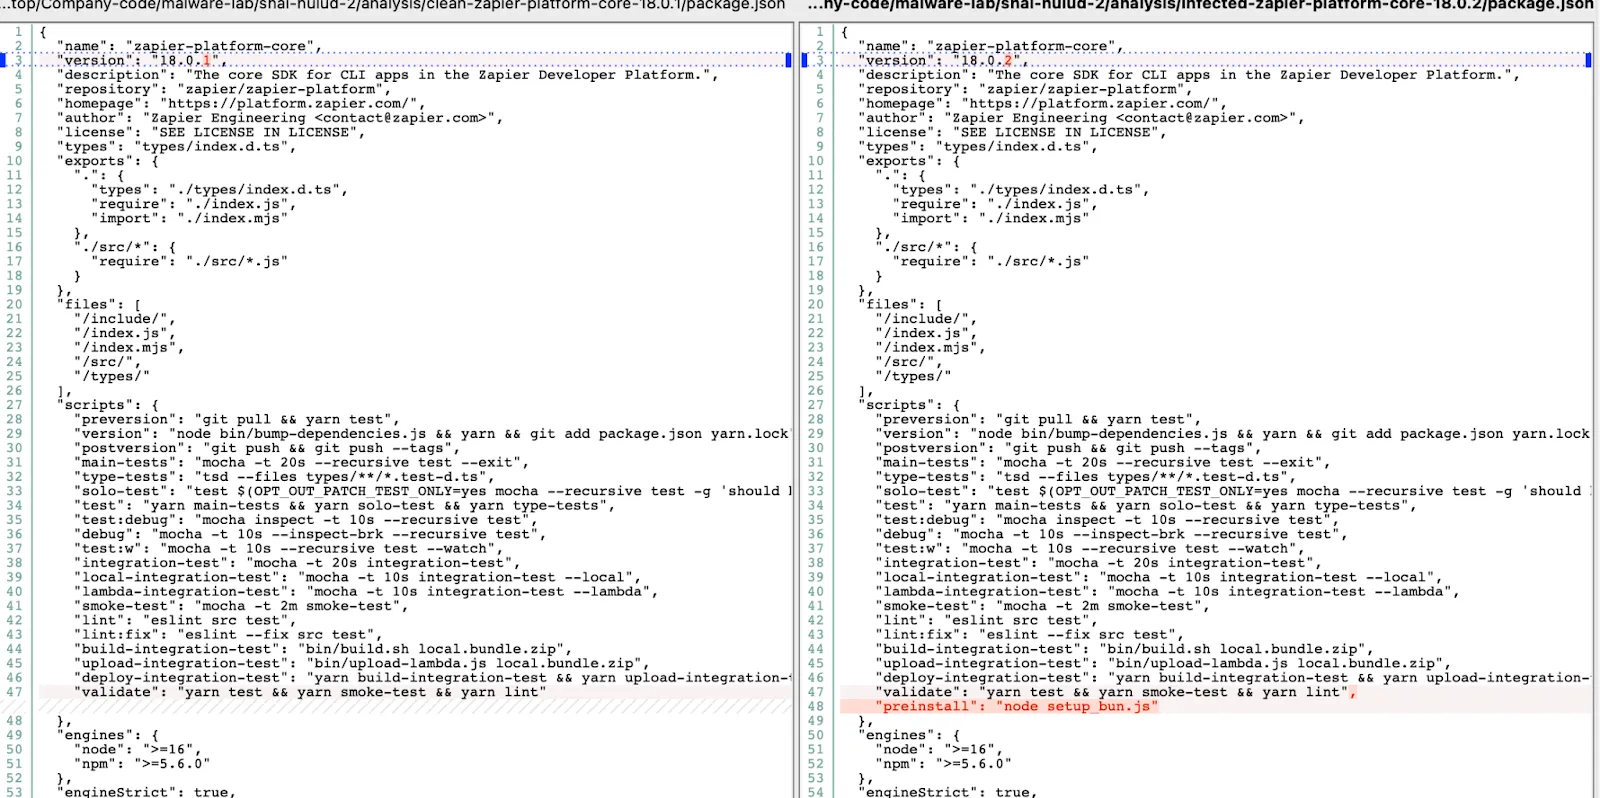Click the "smoke-test" script line in the infected pane
Image resolution: width=1600 pixels, height=798 pixels.
[1043, 606]
